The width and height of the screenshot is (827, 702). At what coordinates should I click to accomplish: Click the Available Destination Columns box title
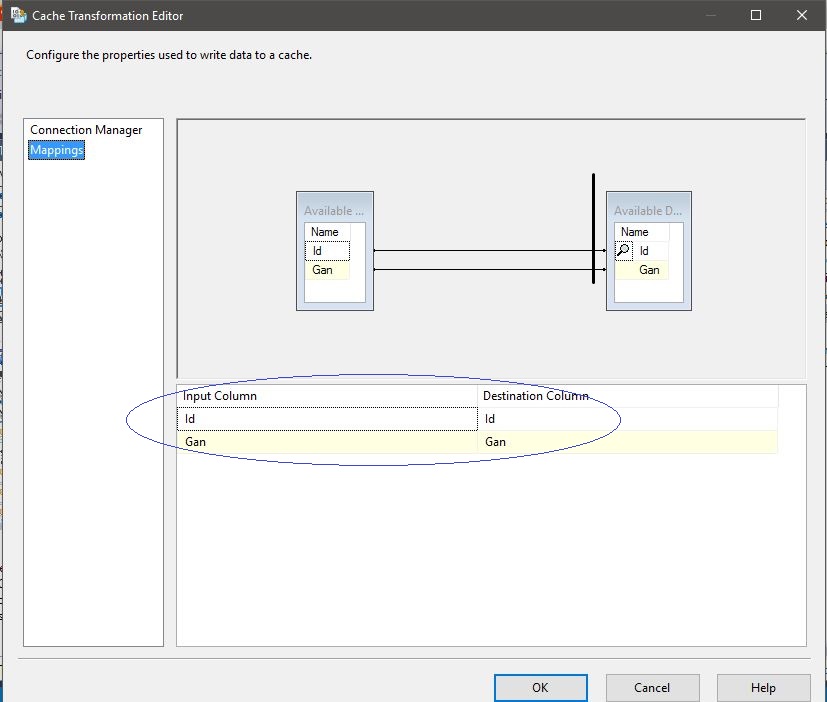(648, 210)
